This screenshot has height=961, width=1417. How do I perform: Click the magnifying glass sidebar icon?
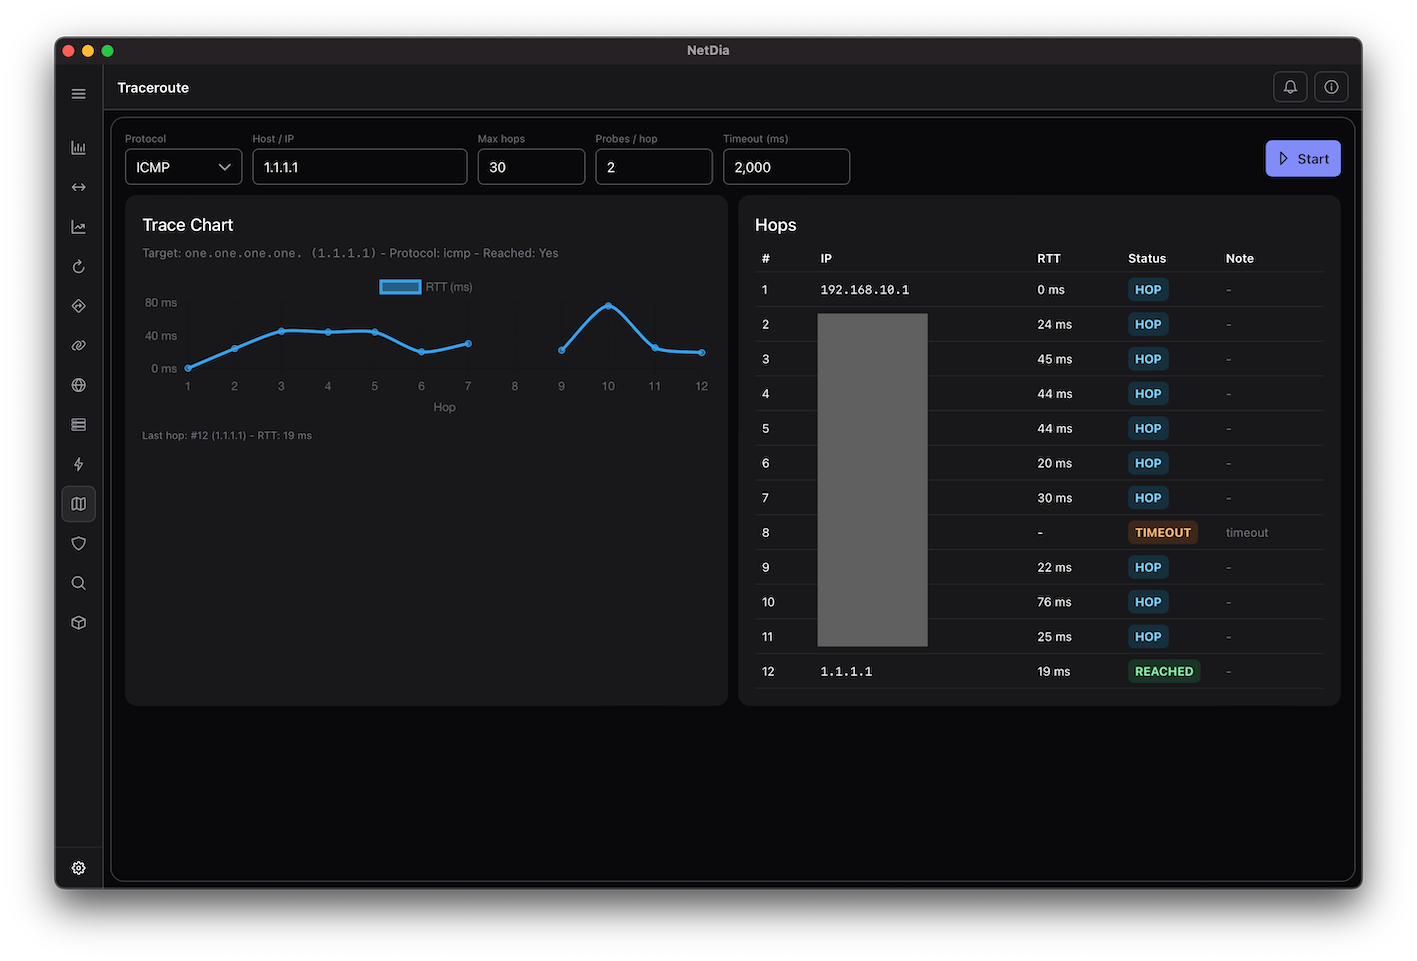pyautogui.click(x=79, y=583)
